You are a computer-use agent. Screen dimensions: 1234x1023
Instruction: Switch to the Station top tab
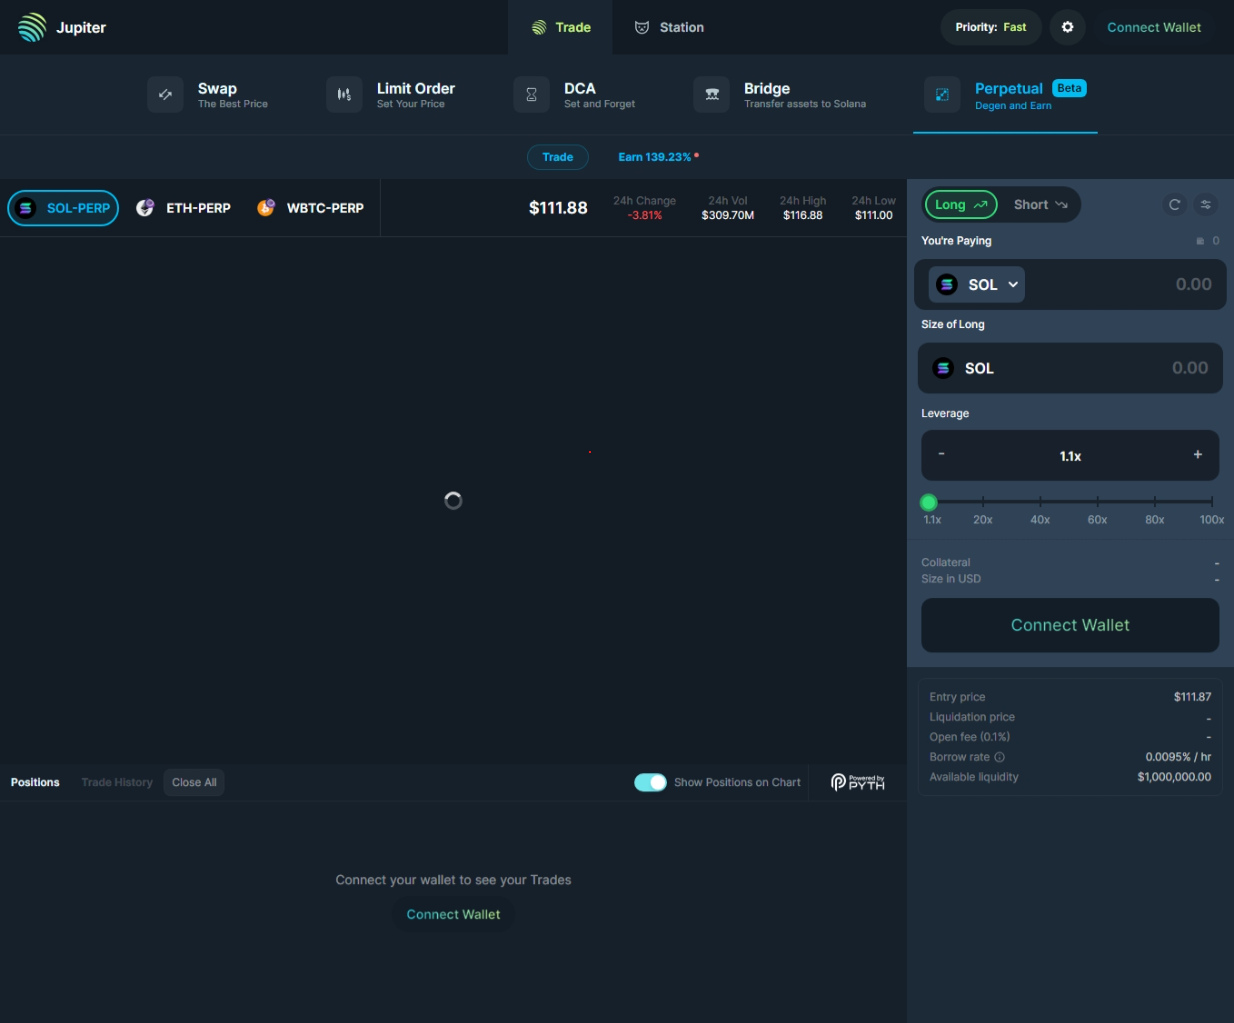point(669,27)
